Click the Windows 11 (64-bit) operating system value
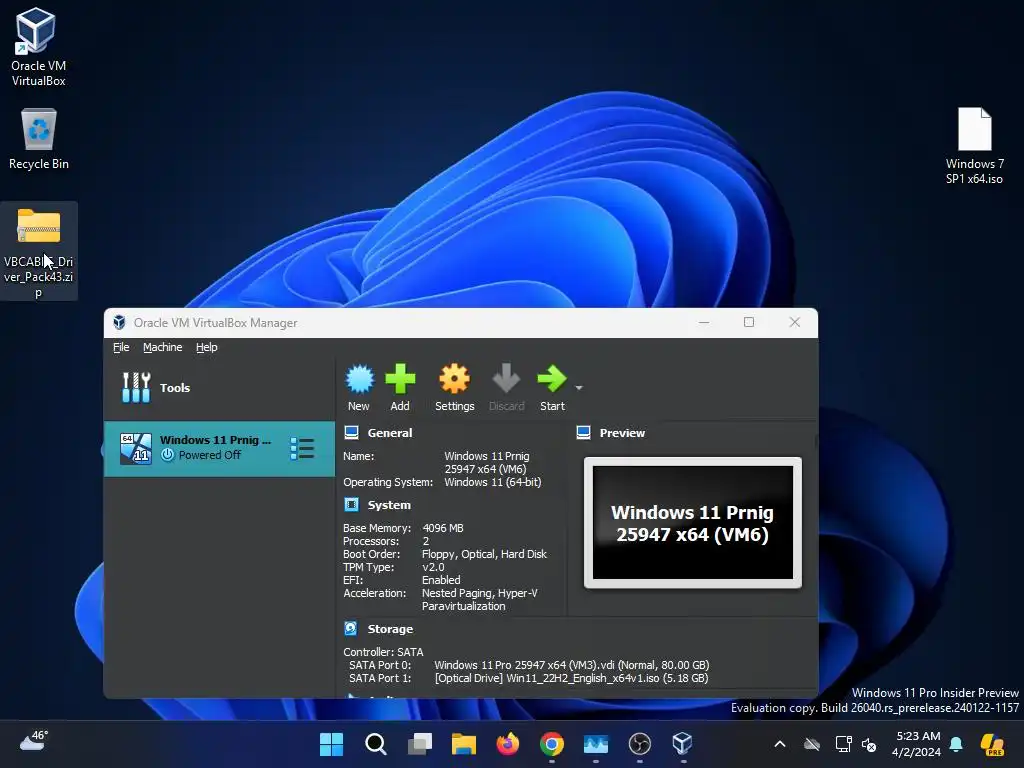 [x=492, y=482]
